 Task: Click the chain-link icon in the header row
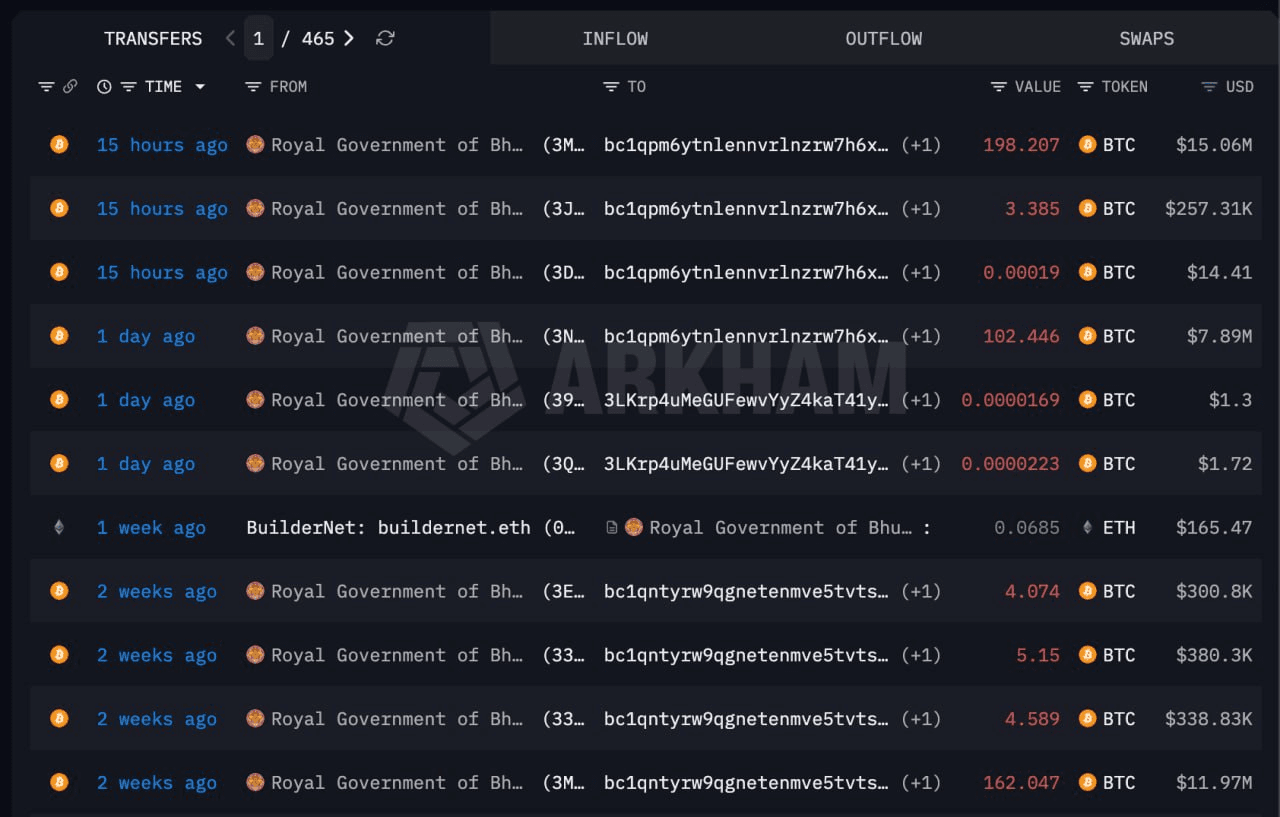tap(70, 87)
